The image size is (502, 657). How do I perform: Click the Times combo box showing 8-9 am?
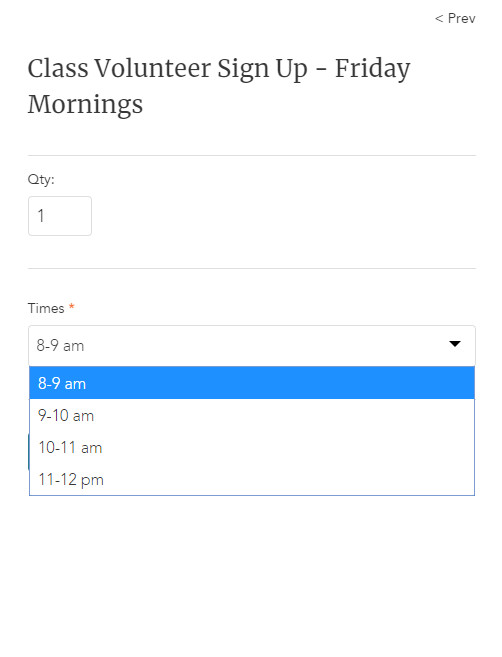point(252,346)
